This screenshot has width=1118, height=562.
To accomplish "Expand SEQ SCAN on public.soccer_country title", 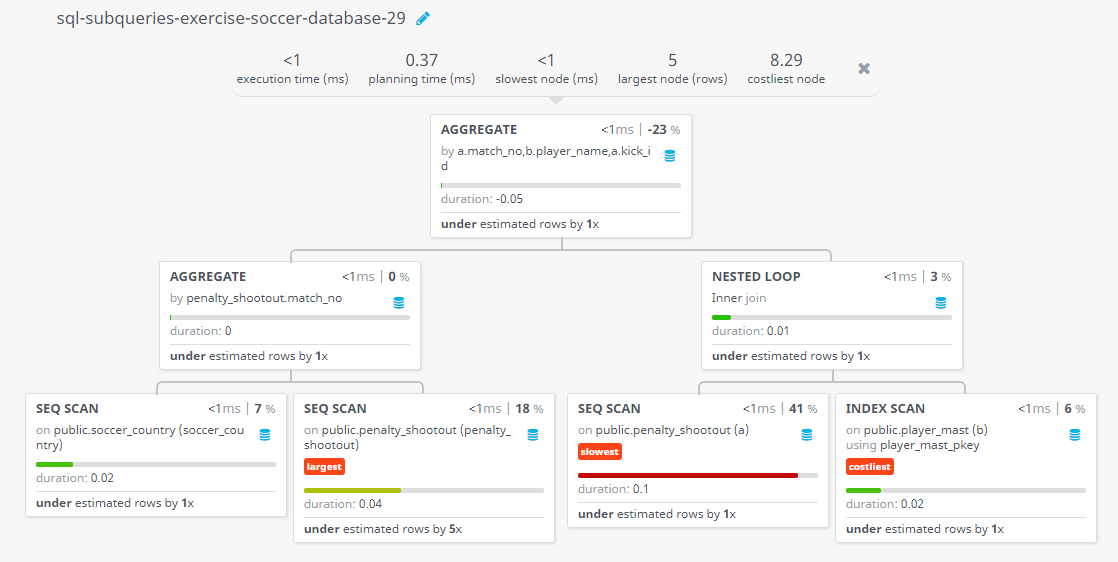I will pyautogui.click(x=67, y=409).
